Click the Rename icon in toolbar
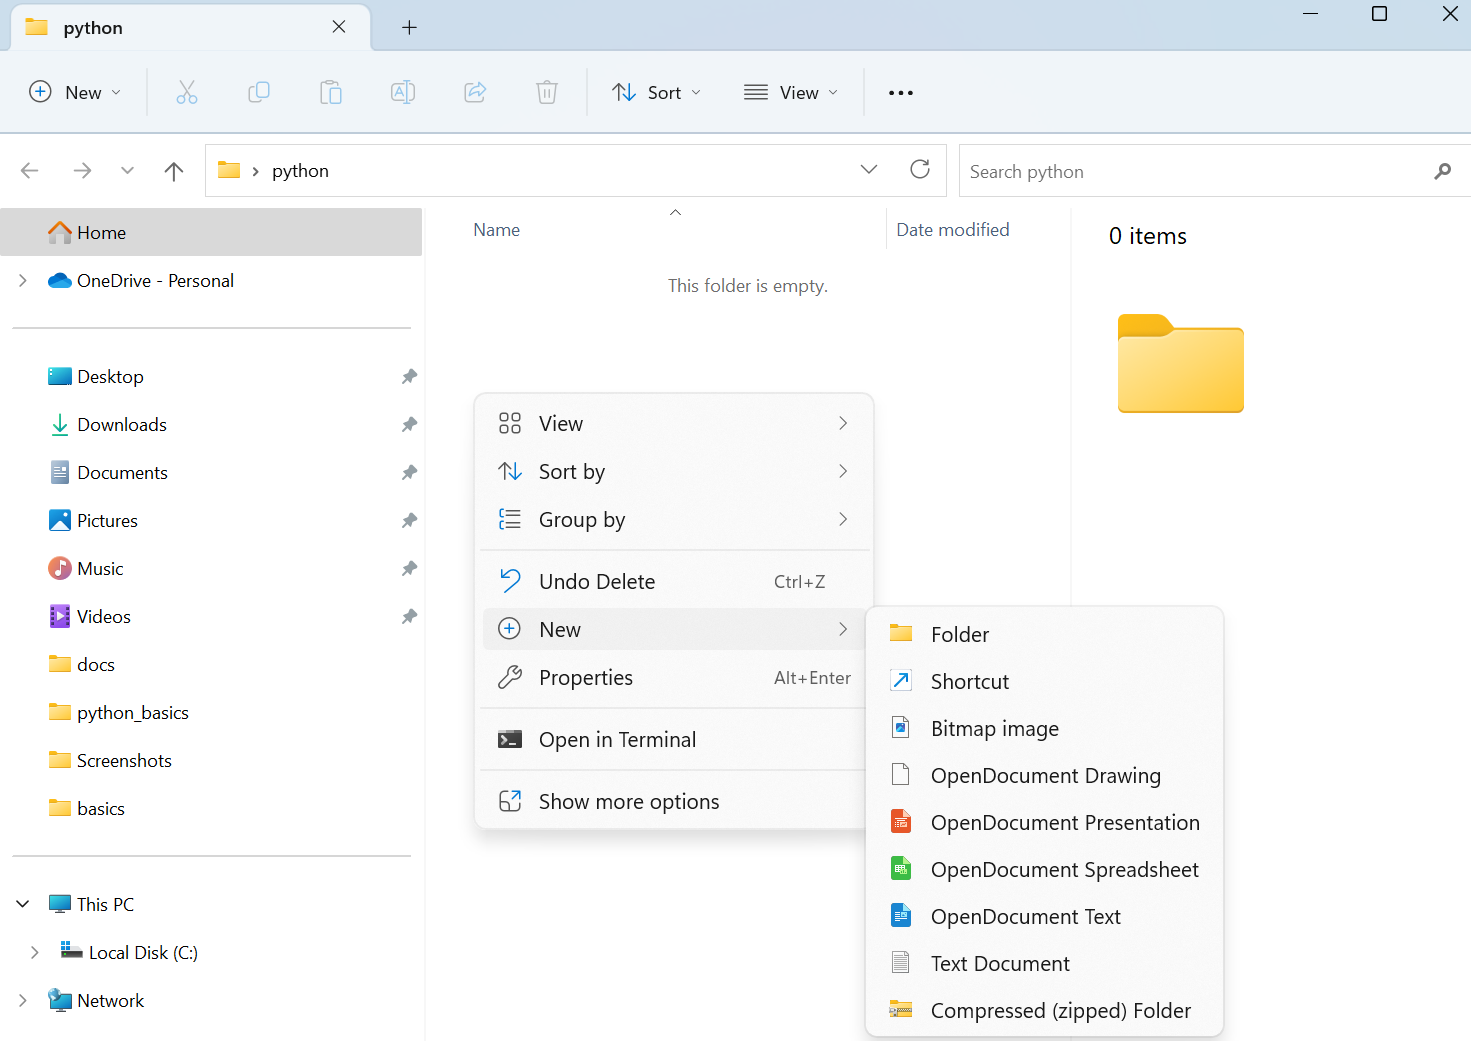1471x1041 pixels. click(x=403, y=93)
